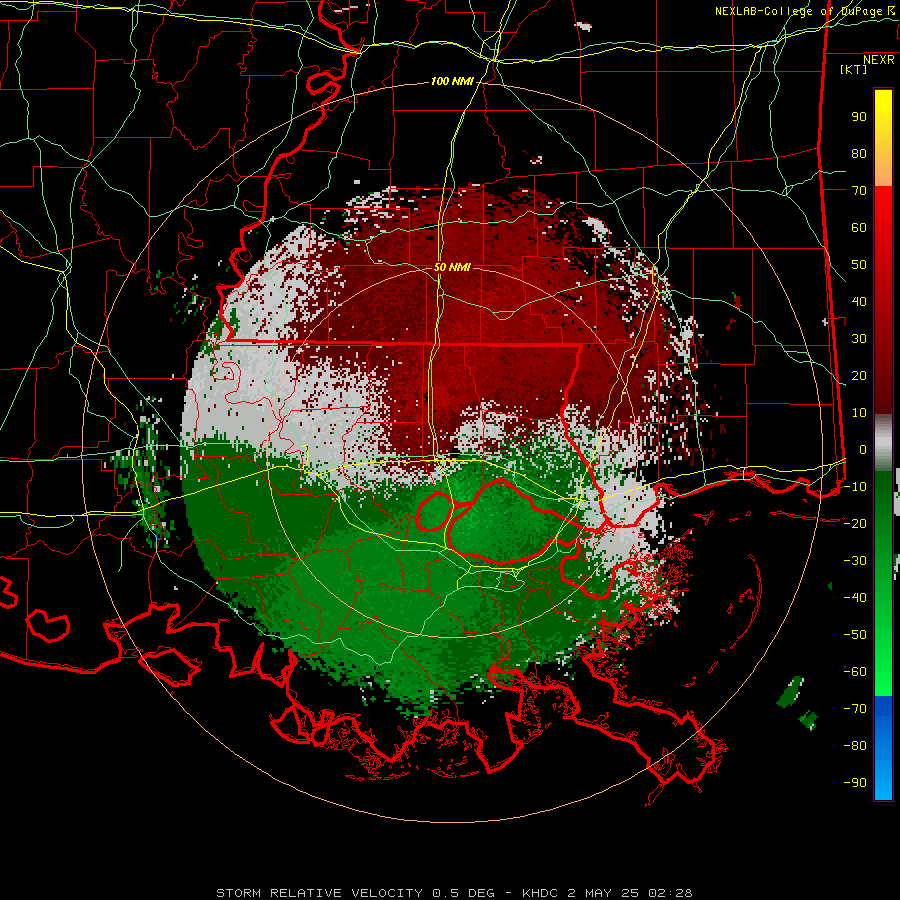The height and width of the screenshot is (900, 900).
Task: Click the NEXR label above the color bar
Action: (879, 60)
